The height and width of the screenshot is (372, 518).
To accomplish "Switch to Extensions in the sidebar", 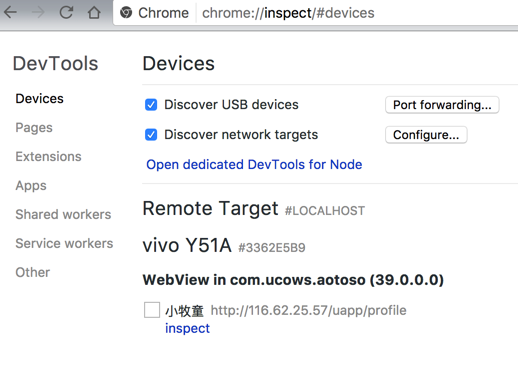I will point(48,157).
